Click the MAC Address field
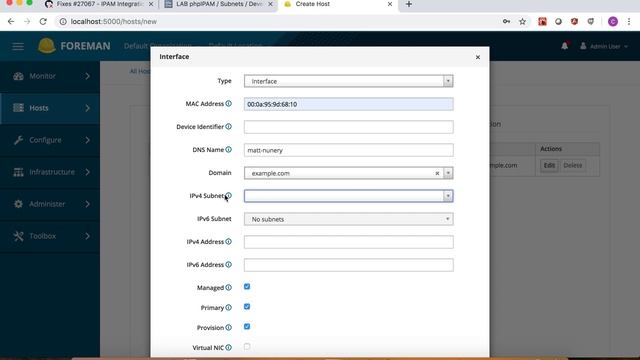This screenshot has height=360, width=640. click(x=349, y=104)
